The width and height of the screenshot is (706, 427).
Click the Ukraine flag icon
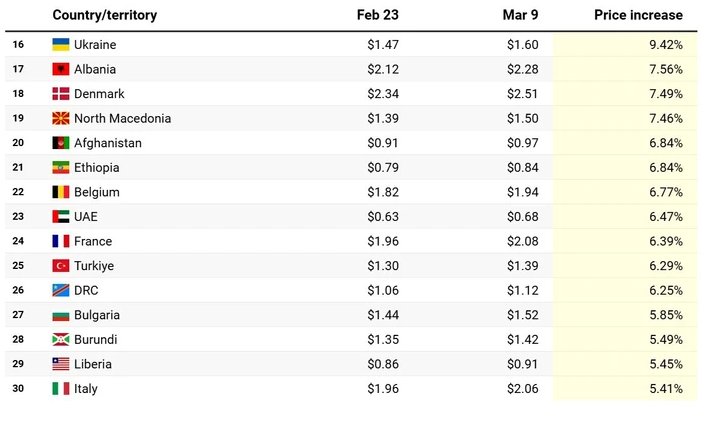[x=61, y=45]
